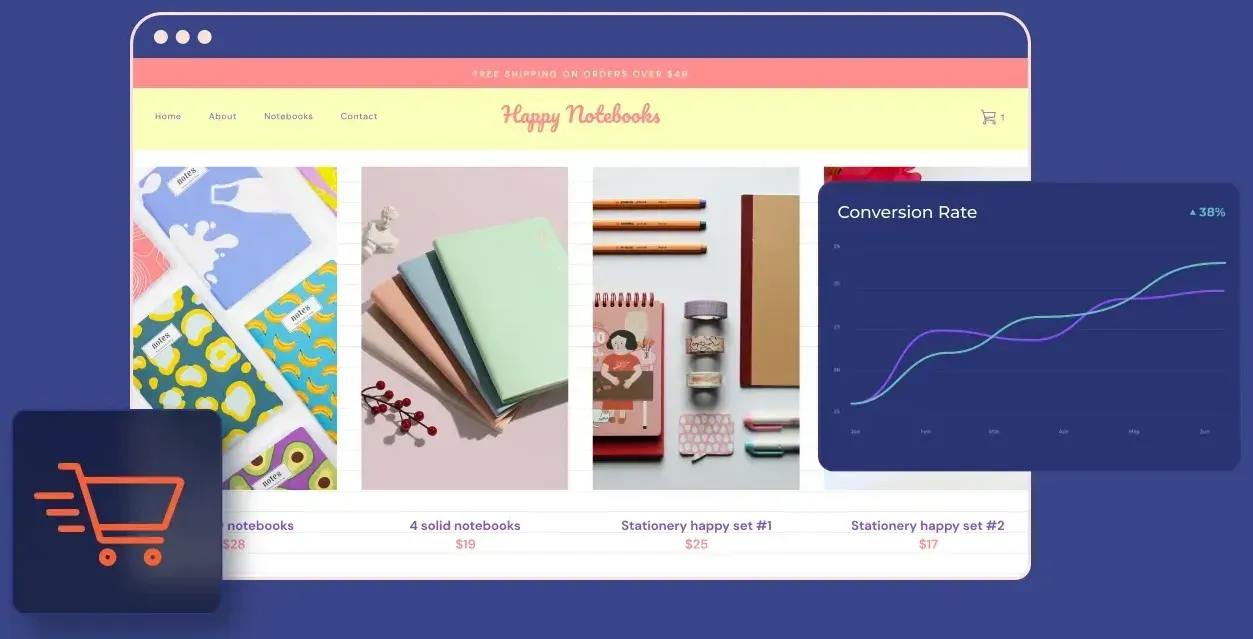
Task: Click the free shipping announcement banner
Action: click(x=581, y=74)
